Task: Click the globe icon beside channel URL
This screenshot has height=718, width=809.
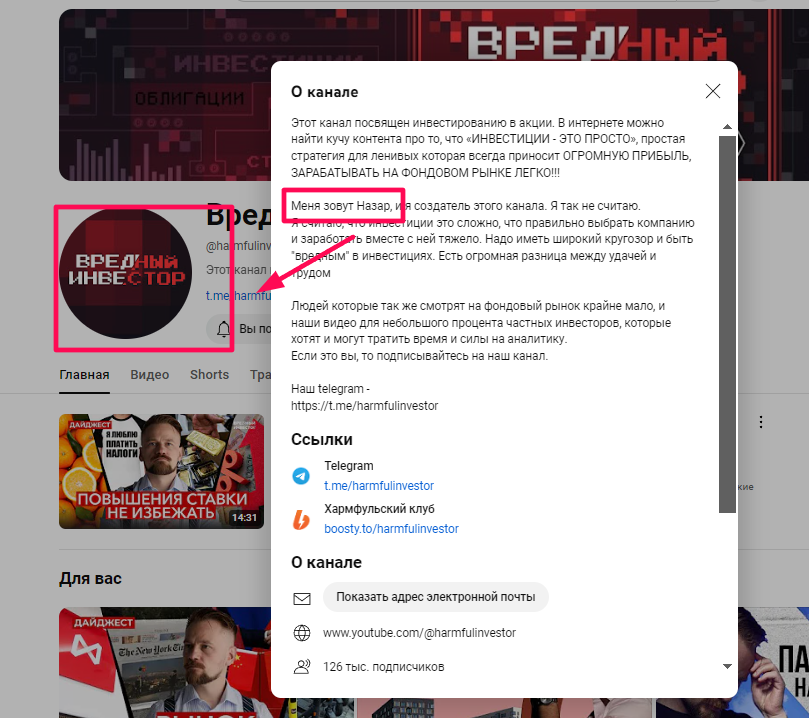Action: (x=302, y=633)
